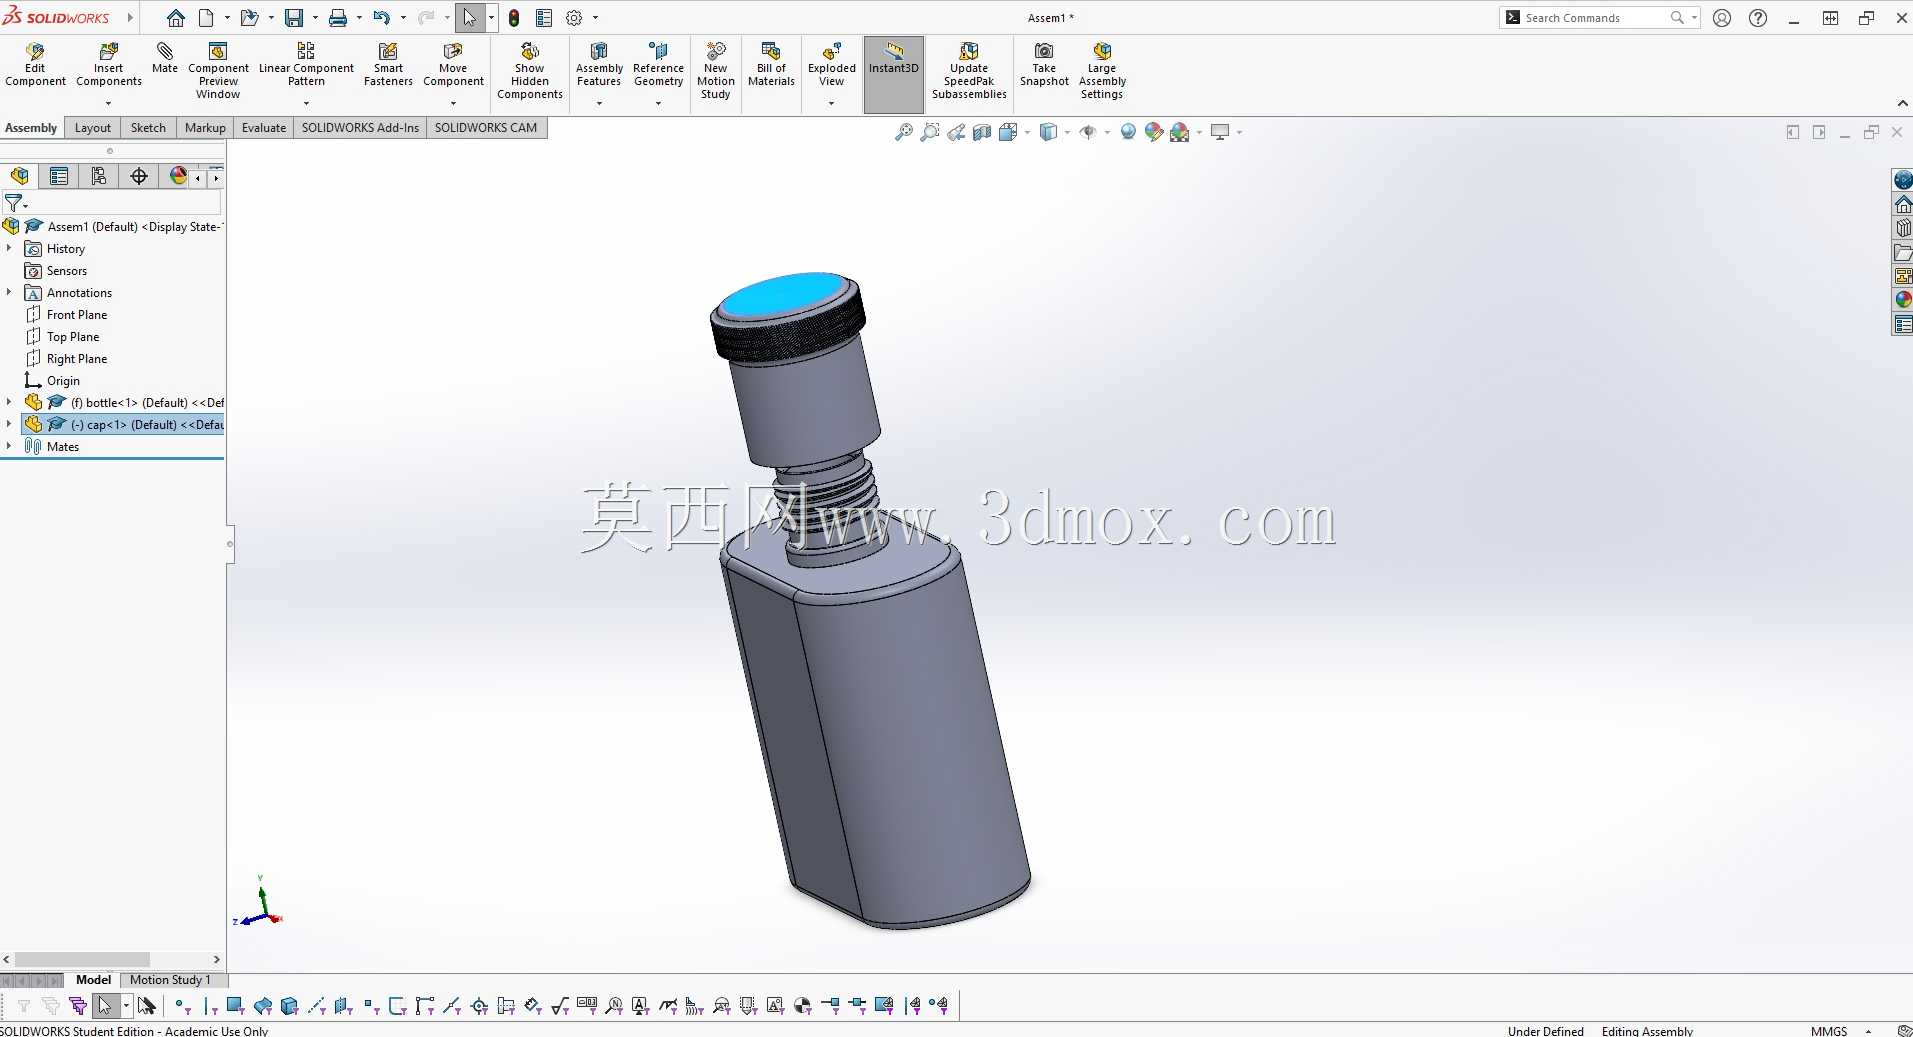Screen dimensions: 1913x1037
Task: Take Snapshot of the assembly
Action: [1044, 65]
